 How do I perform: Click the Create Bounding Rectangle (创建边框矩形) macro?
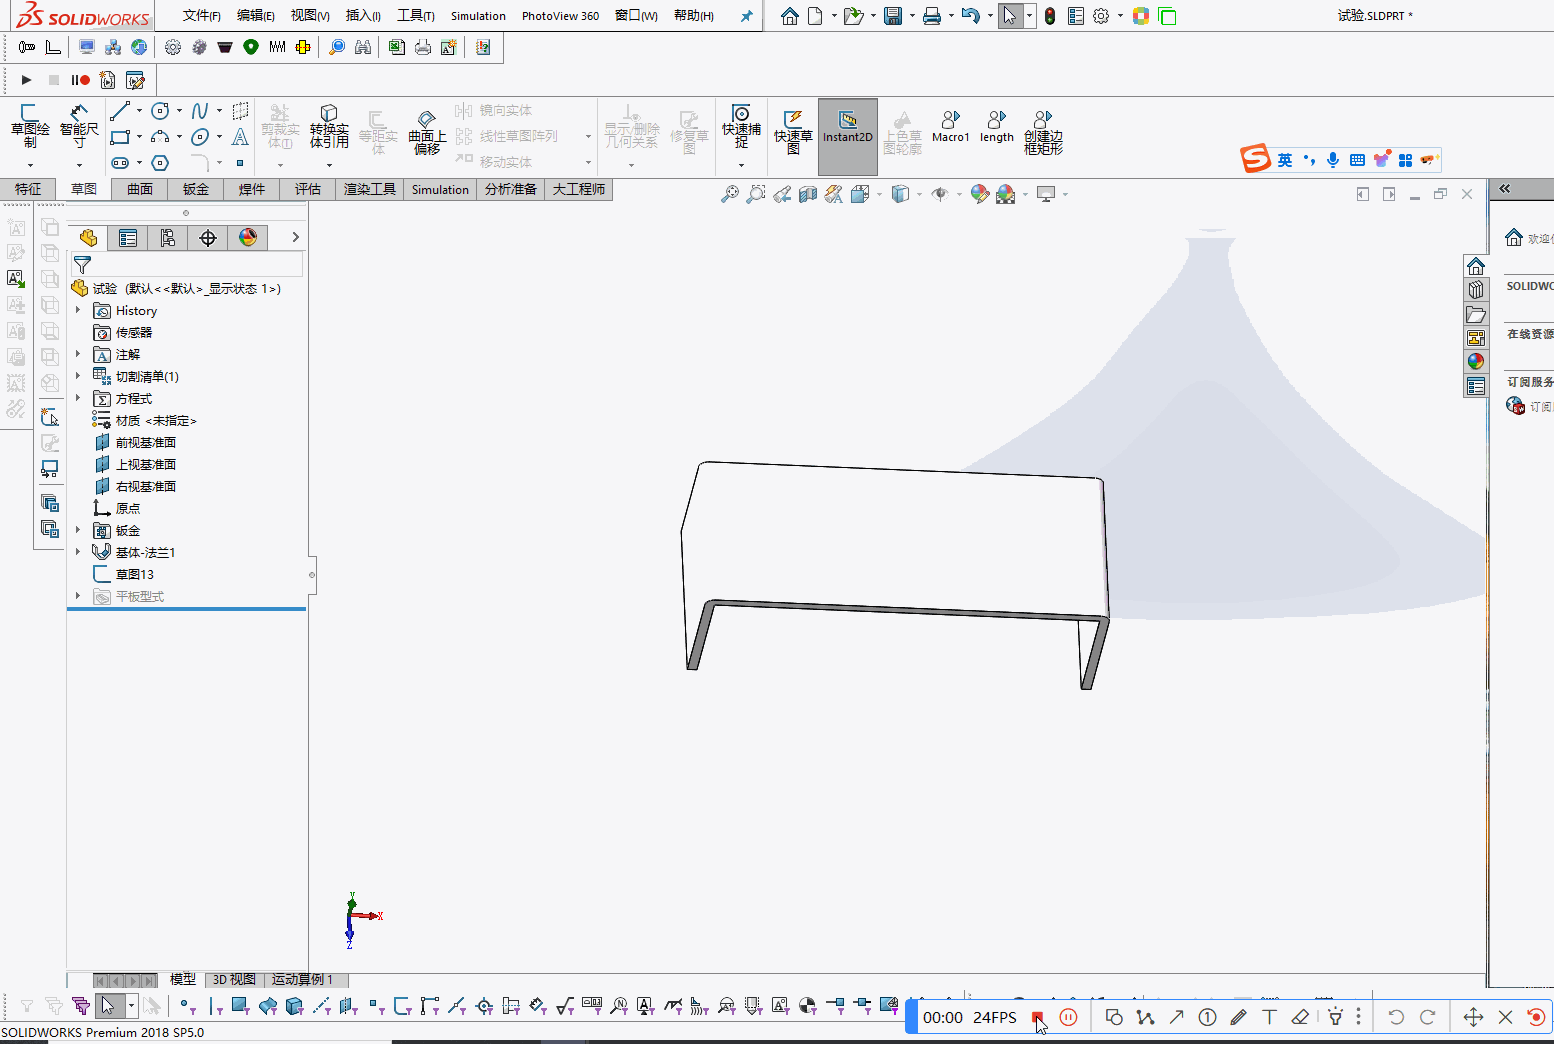pyautogui.click(x=1043, y=132)
